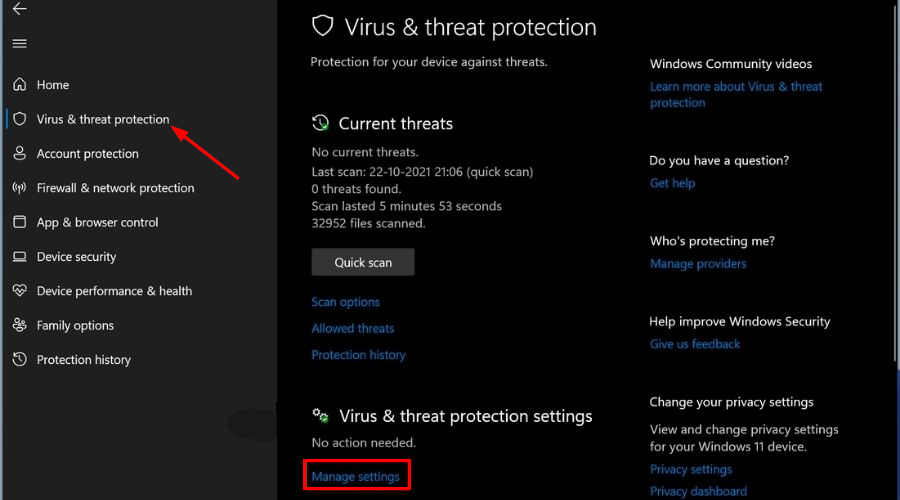Expand the hamburger navigation menu

pos(19,44)
